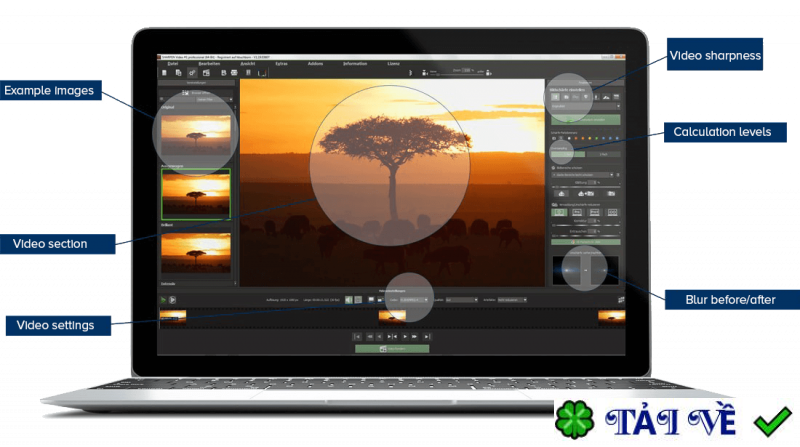The image size is (800, 447).
Task: Click the single-page document toolbar icon
Action: click(x=164, y=73)
